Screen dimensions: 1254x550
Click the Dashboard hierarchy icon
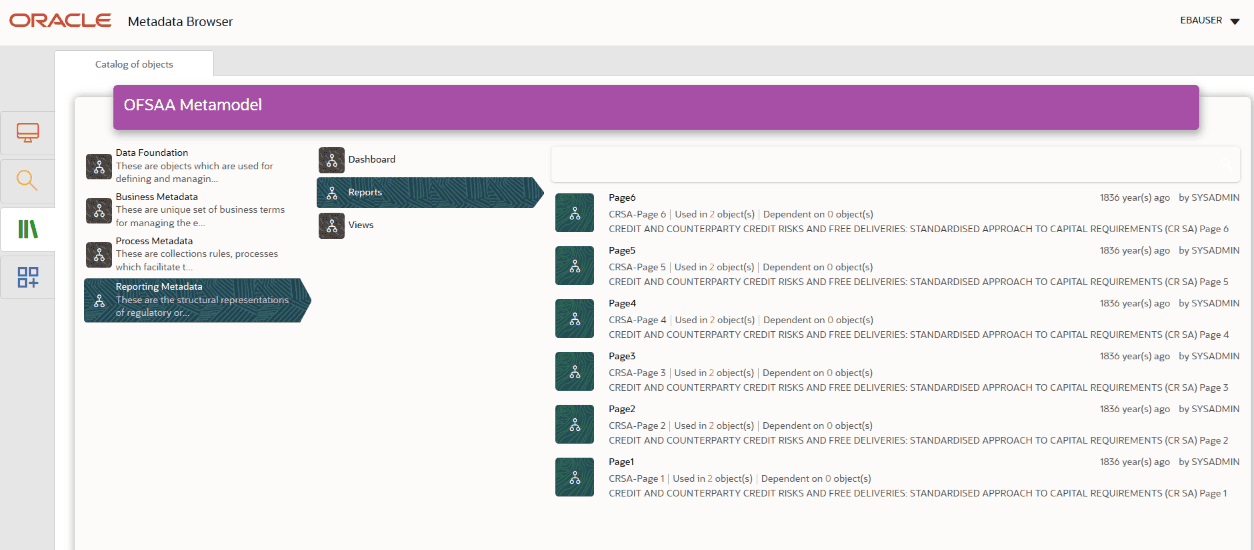[x=331, y=160]
